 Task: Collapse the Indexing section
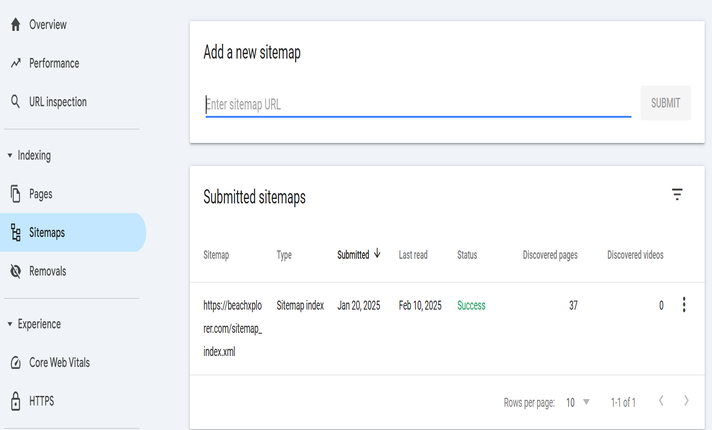[10, 156]
